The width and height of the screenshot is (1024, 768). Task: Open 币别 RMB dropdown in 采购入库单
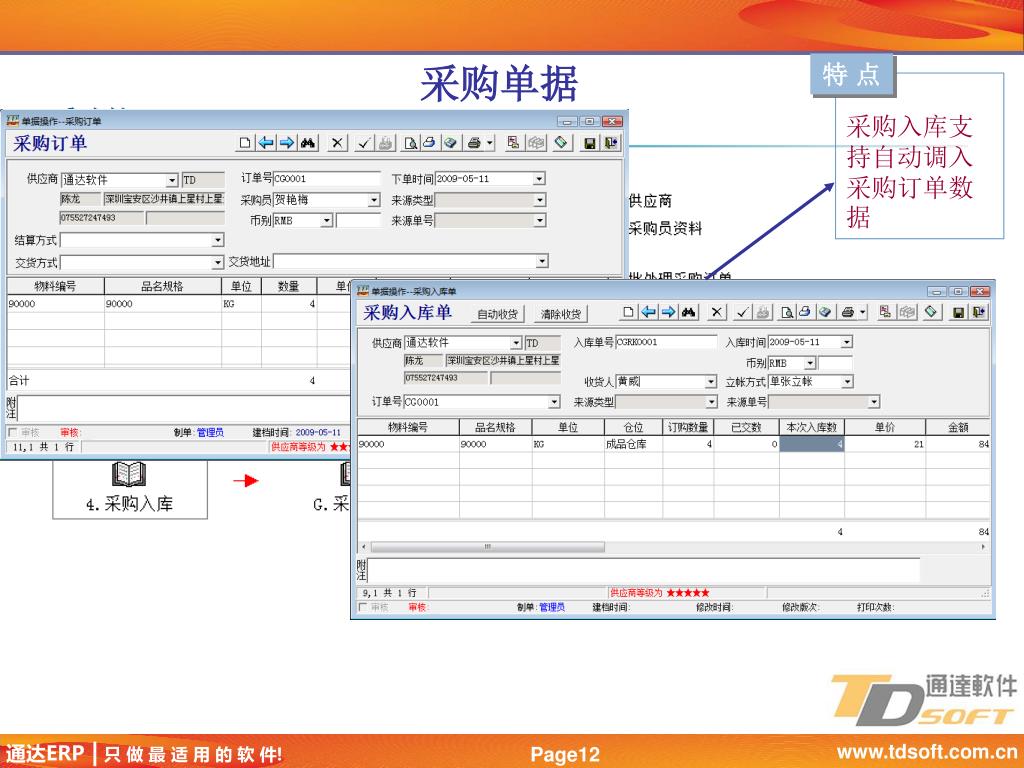coord(810,363)
